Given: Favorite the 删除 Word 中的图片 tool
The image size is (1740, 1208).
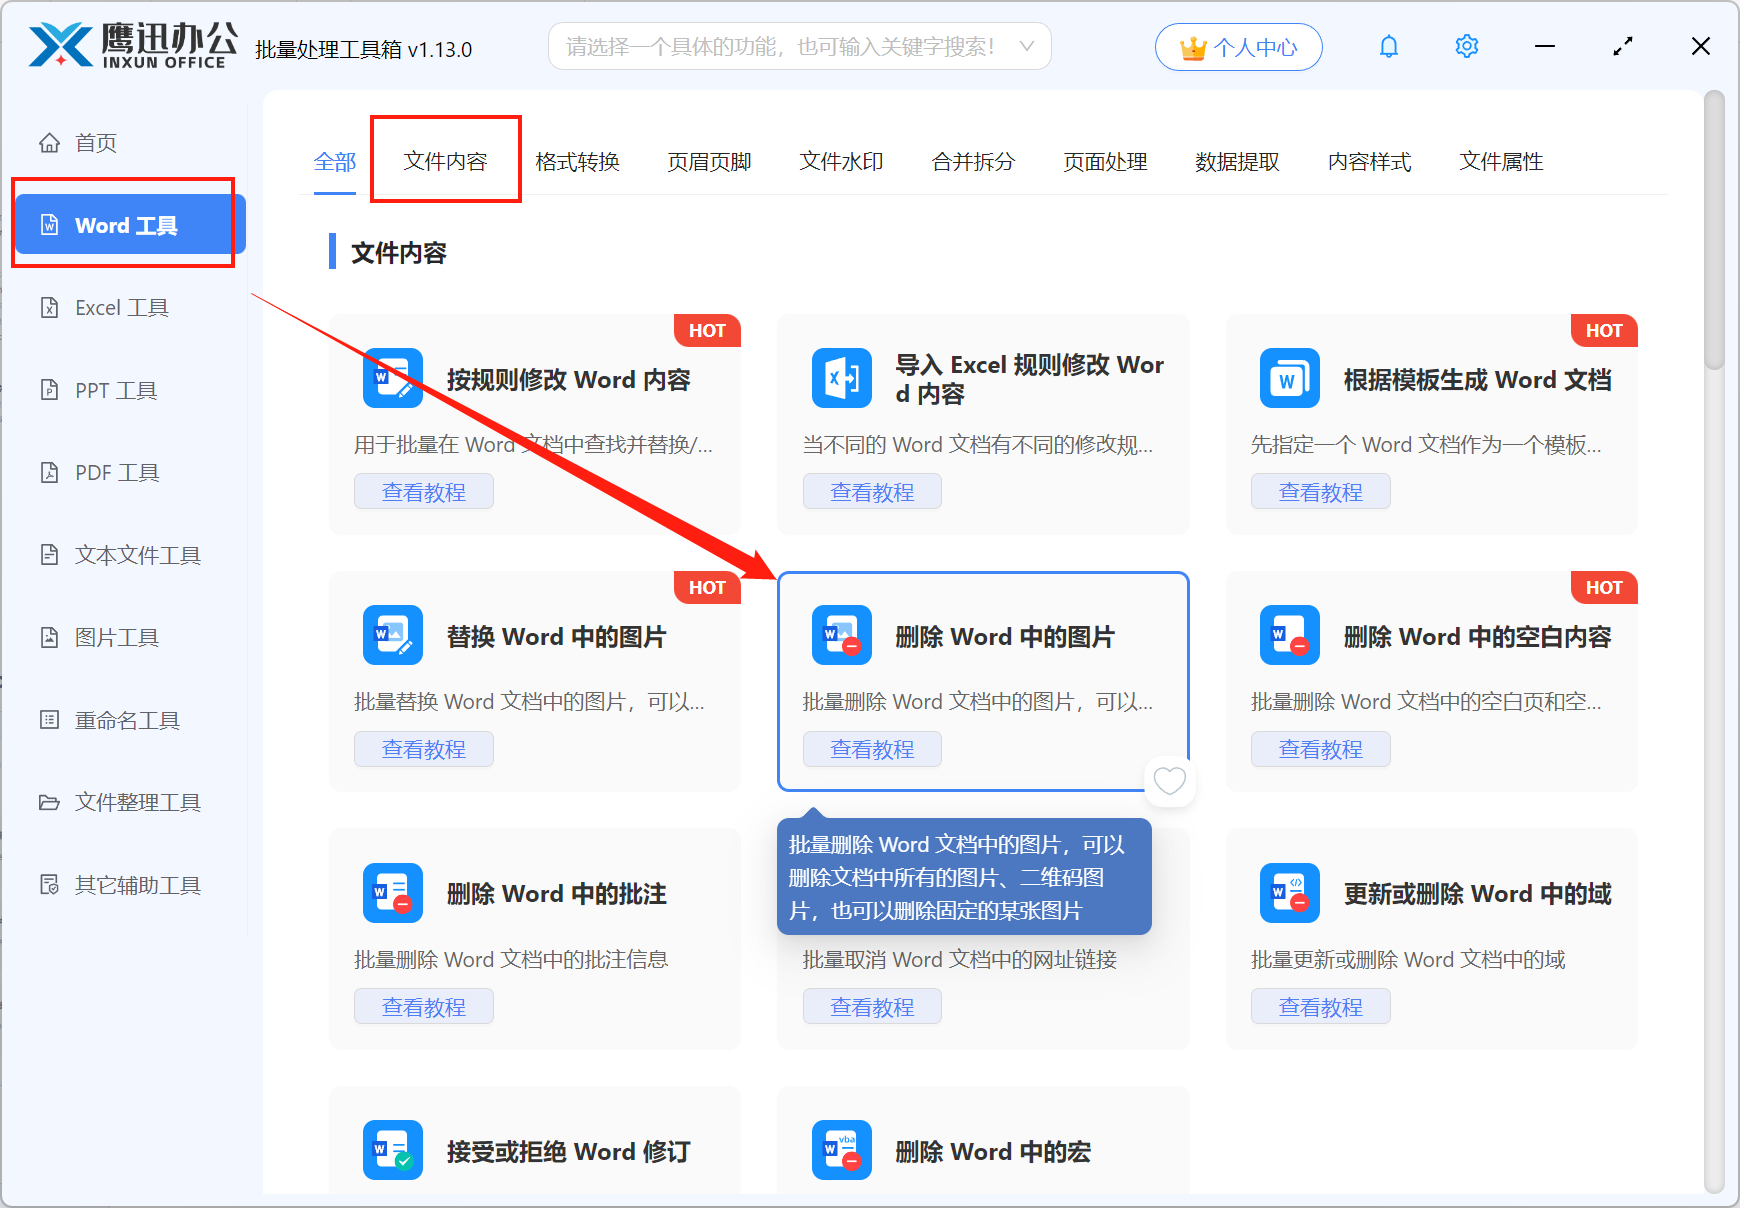Looking at the screenshot, I should [x=1169, y=781].
